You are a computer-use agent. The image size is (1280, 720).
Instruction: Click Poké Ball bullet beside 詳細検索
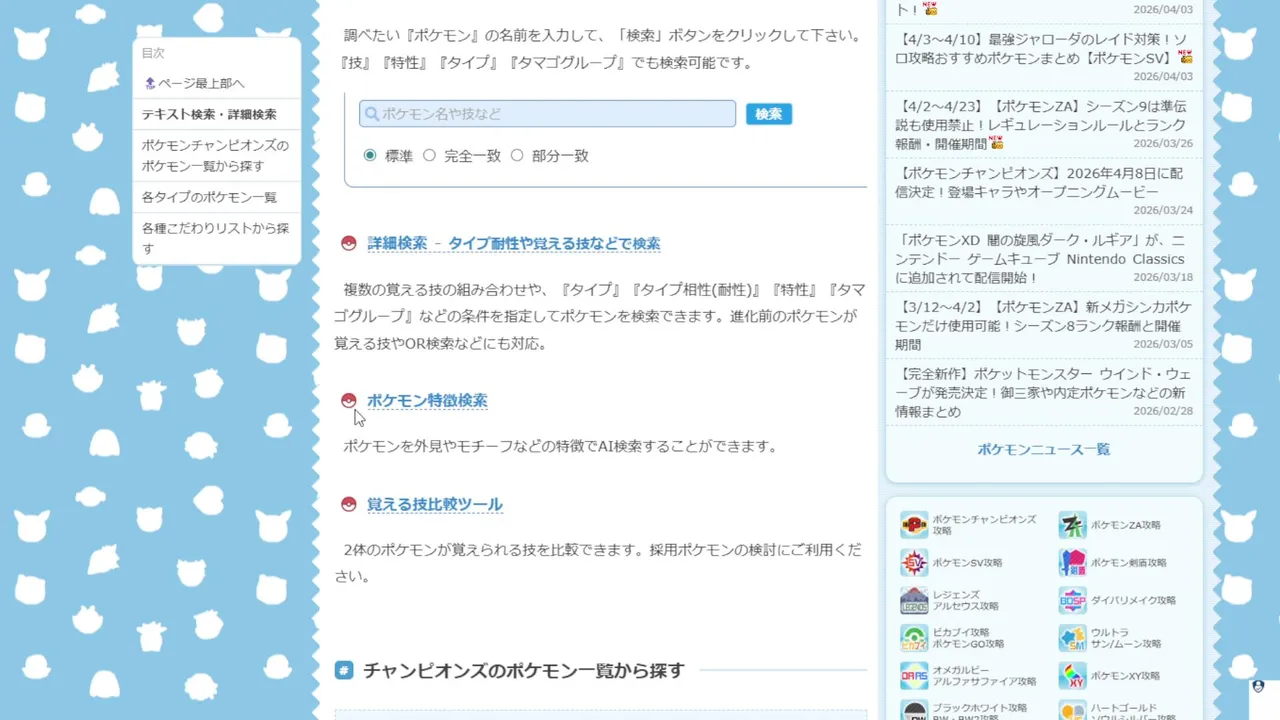[x=348, y=243]
